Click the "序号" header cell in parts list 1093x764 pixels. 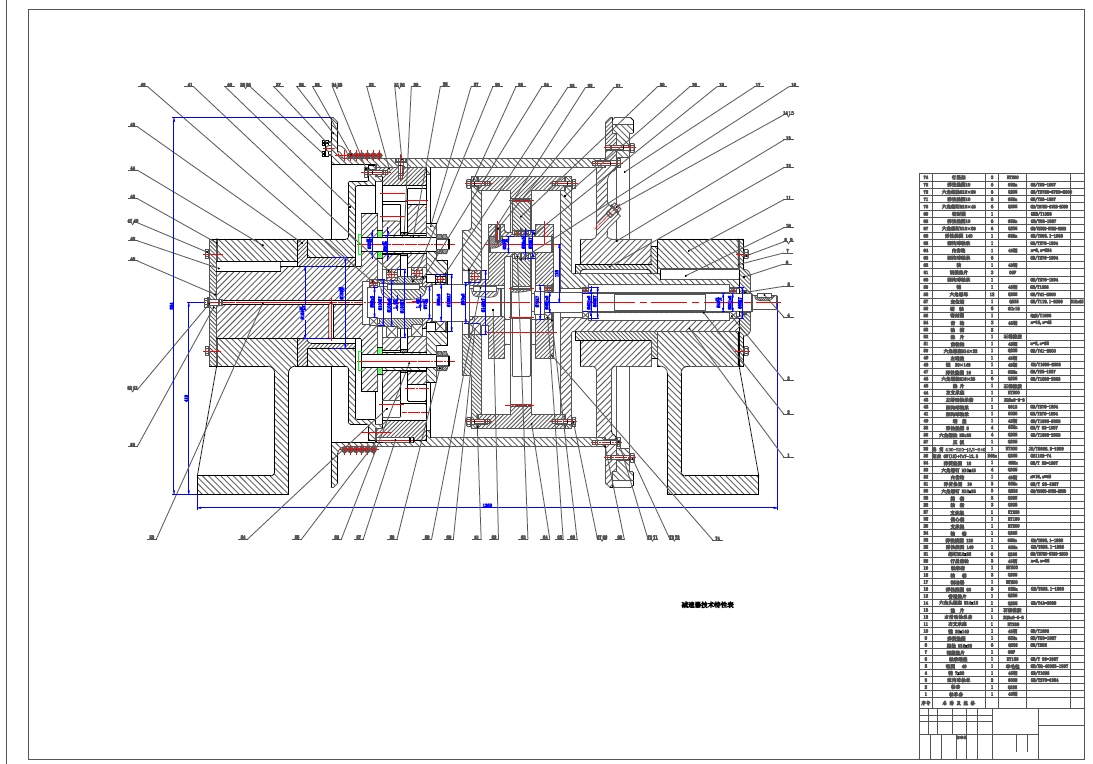(926, 703)
